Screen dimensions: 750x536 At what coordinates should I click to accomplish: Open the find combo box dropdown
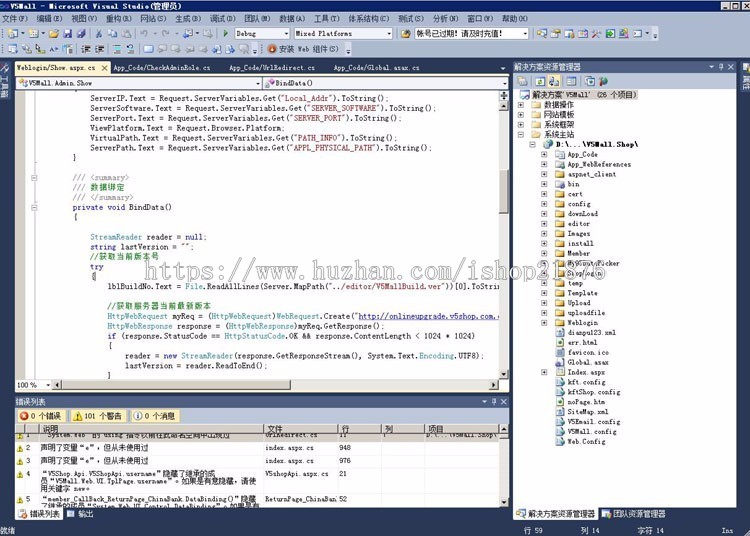(525, 33)
